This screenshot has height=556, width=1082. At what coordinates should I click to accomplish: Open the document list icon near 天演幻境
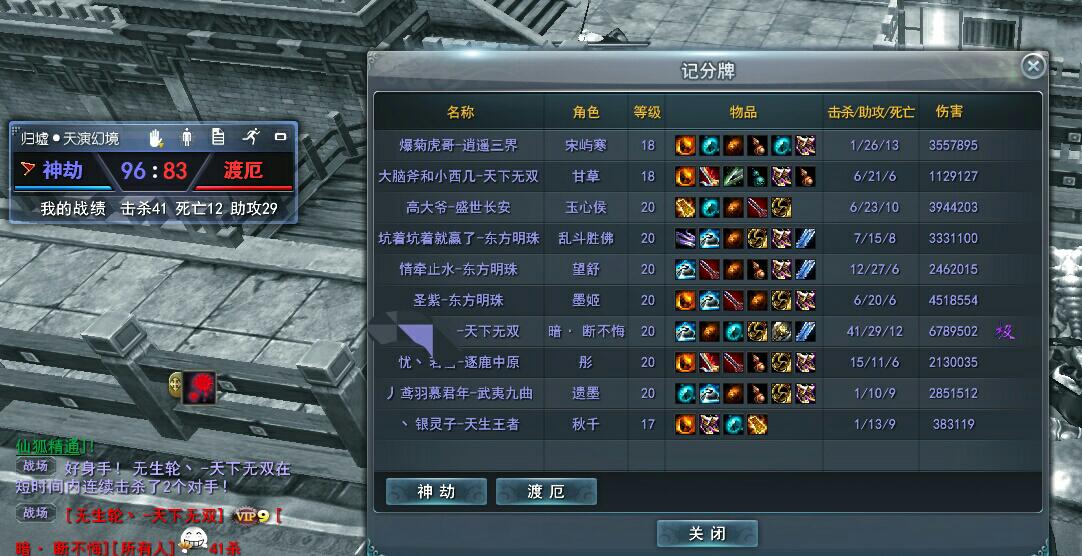click(x=218, y=137)
